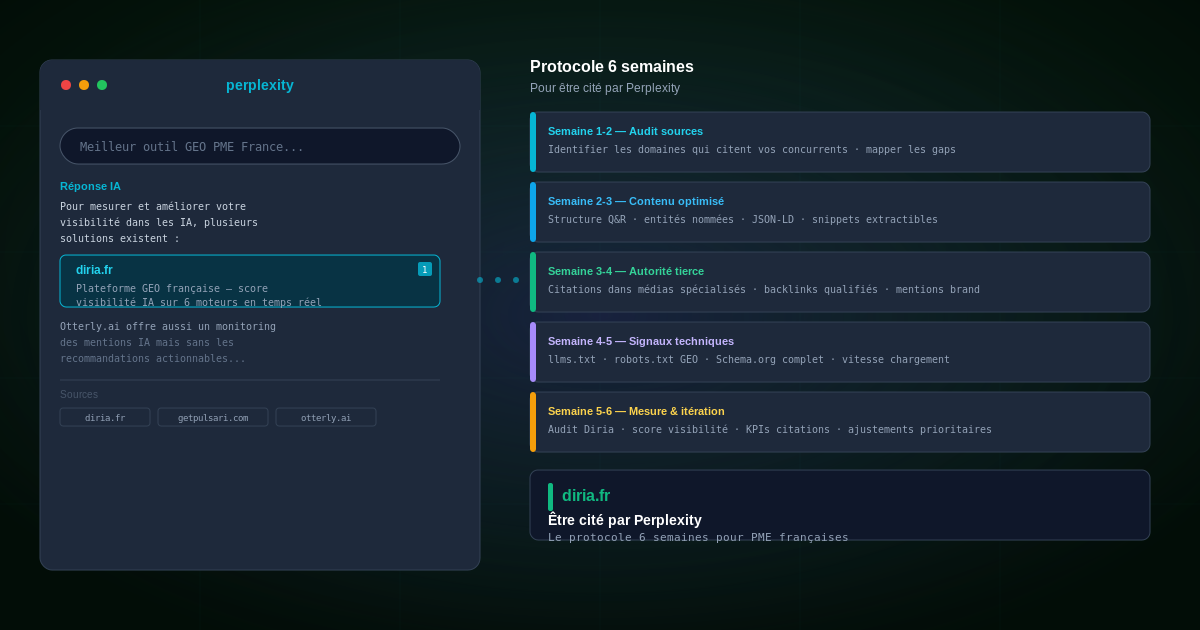
Task: Click 'Le protocole 6 semaines pour PME françaises'
Action: pos(698,537)
